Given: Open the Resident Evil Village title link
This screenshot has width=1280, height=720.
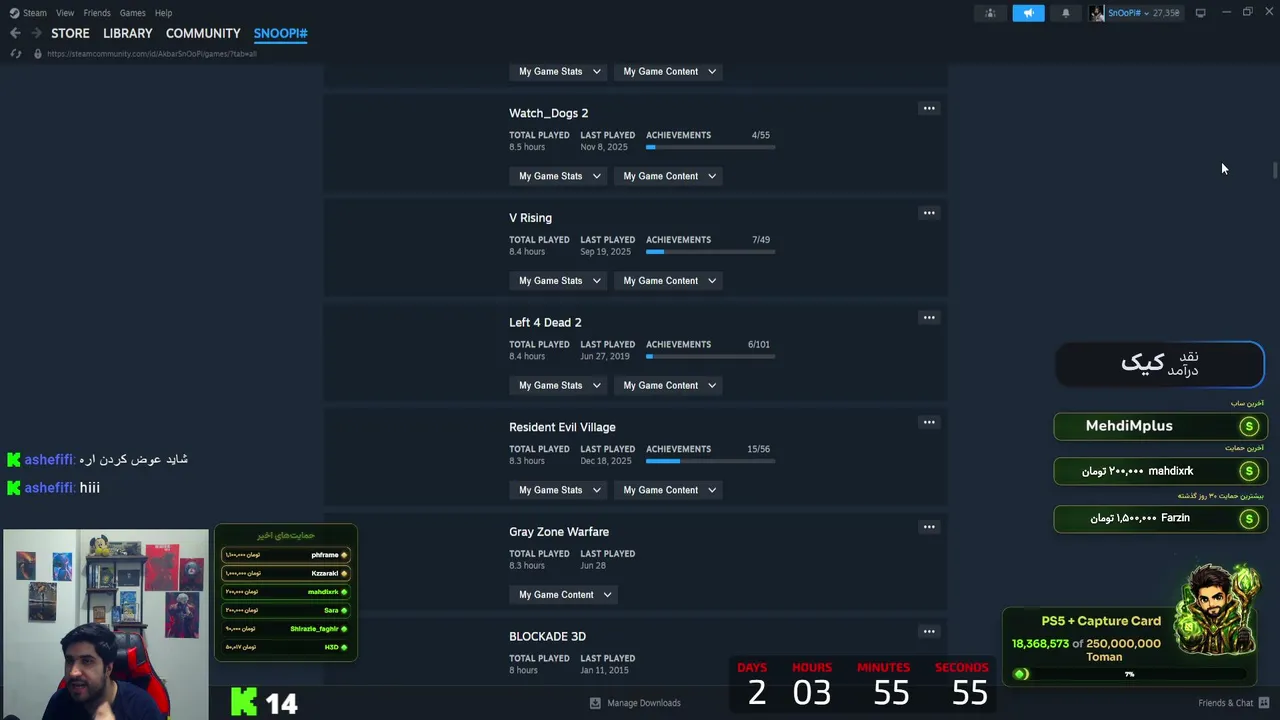Looking at the screenshot, I should (x=562, y=427).
